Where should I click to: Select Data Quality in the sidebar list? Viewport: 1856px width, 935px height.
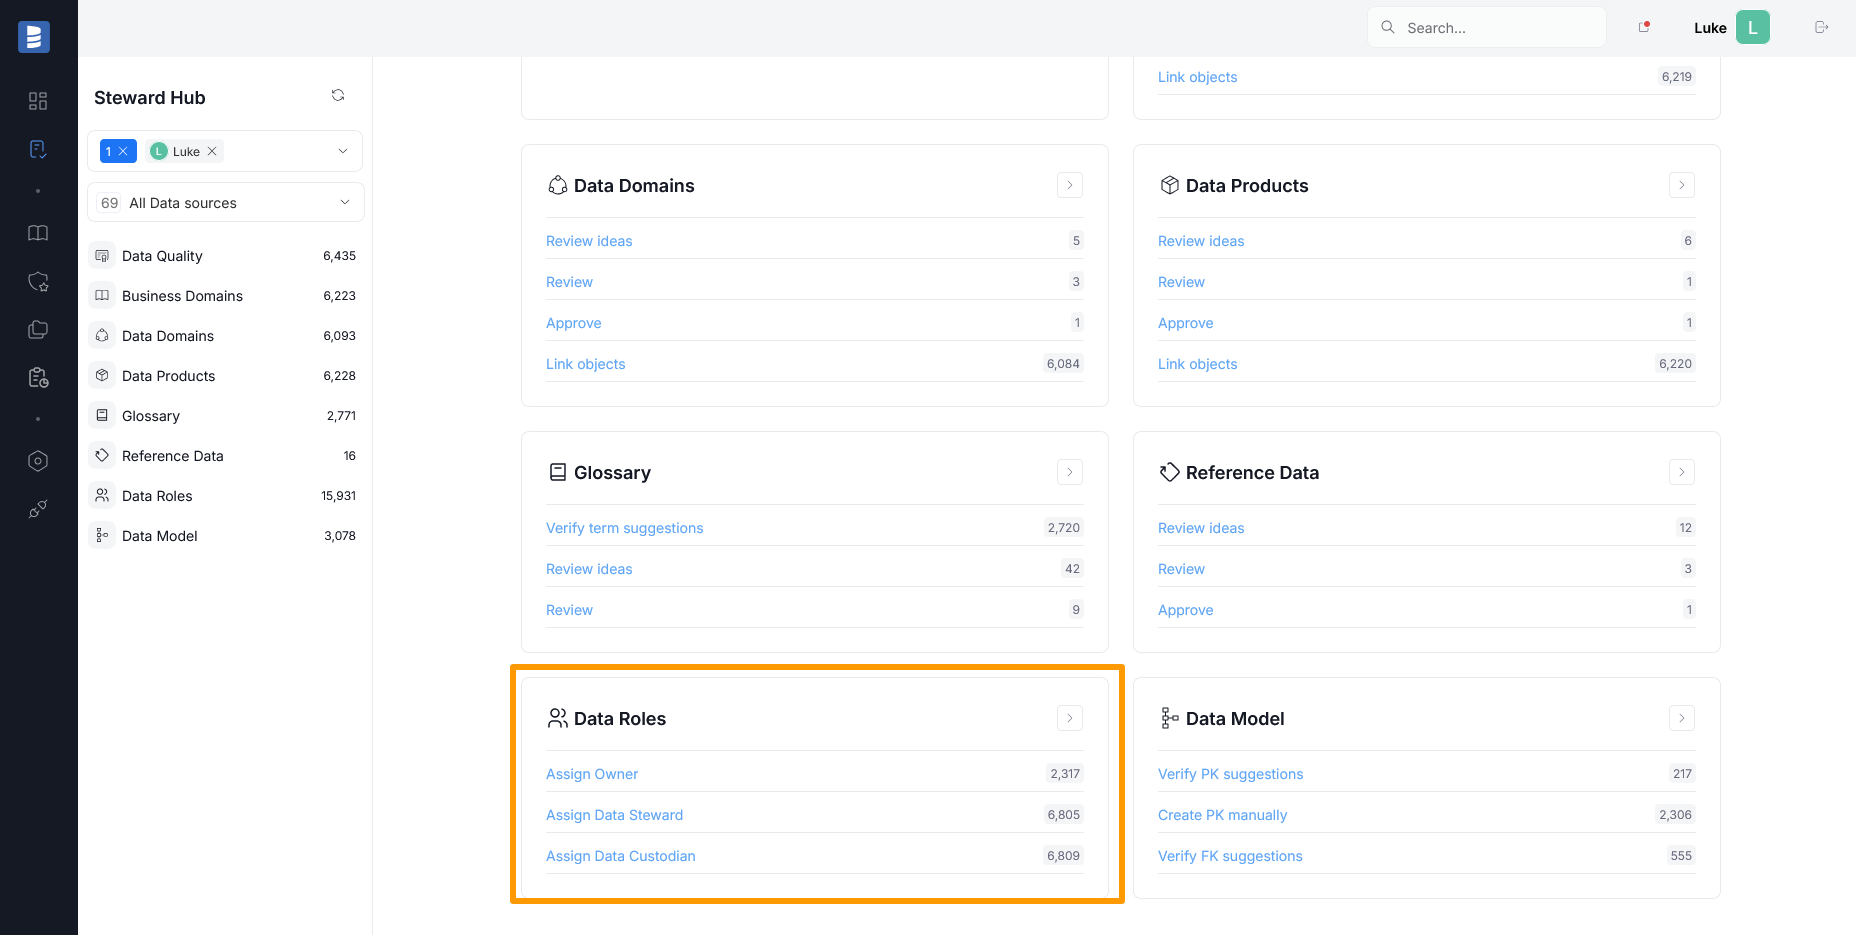pyautogui.click(x=162, y=256)
